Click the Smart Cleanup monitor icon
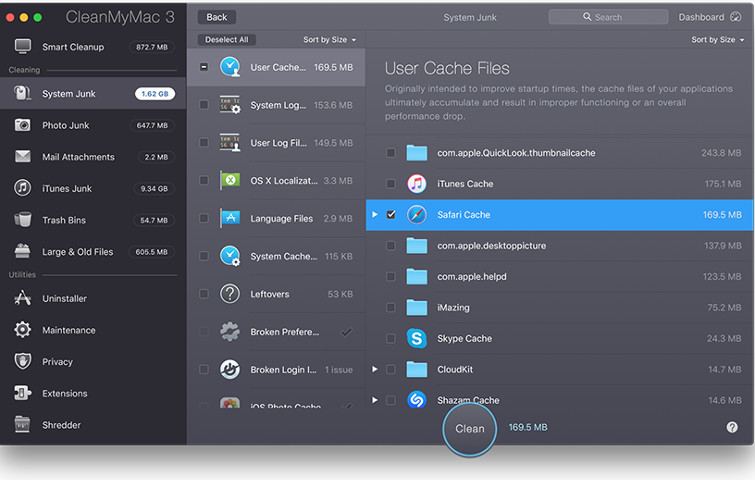The height and width of the screenshot is (480, 755). [23, 46]
